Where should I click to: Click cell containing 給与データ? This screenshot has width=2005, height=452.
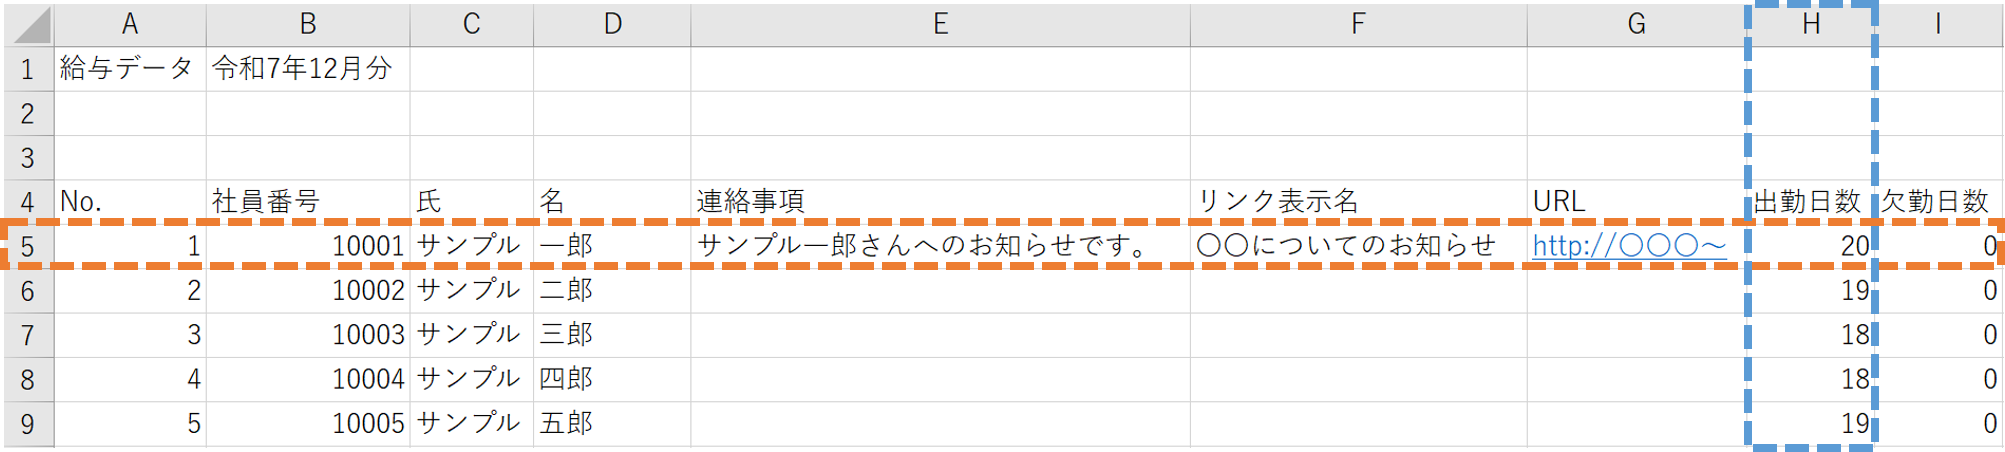click(x=128, y=69)
